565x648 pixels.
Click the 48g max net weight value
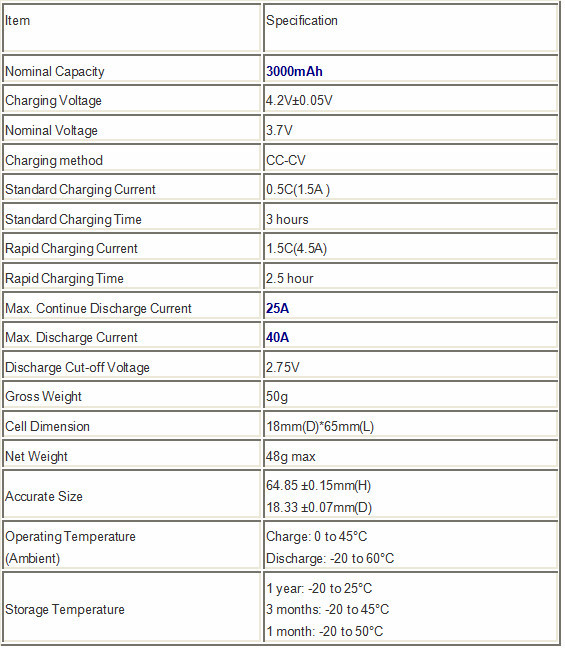coord(291,457)
